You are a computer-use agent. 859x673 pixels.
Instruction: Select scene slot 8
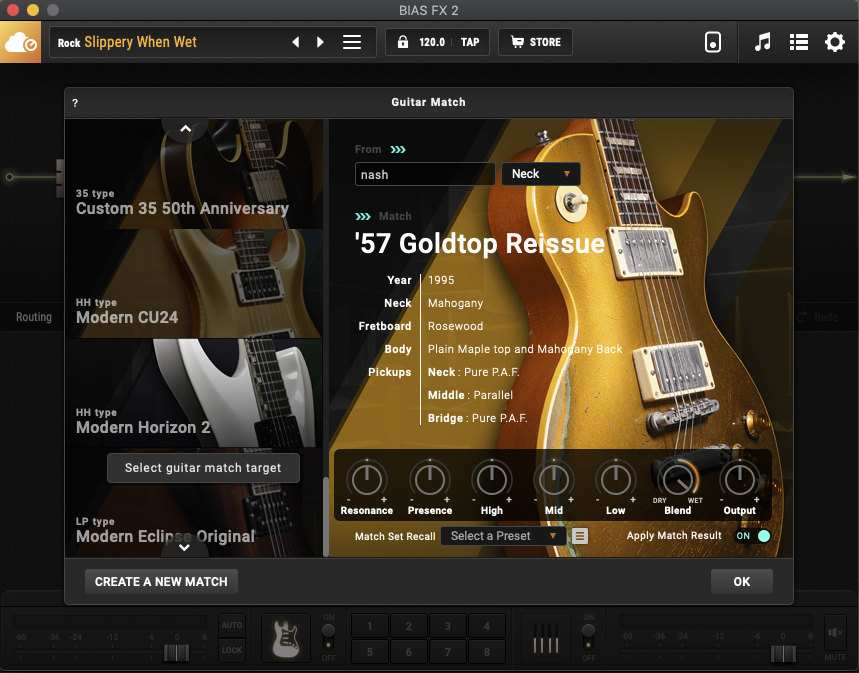[x=486, y=652]
